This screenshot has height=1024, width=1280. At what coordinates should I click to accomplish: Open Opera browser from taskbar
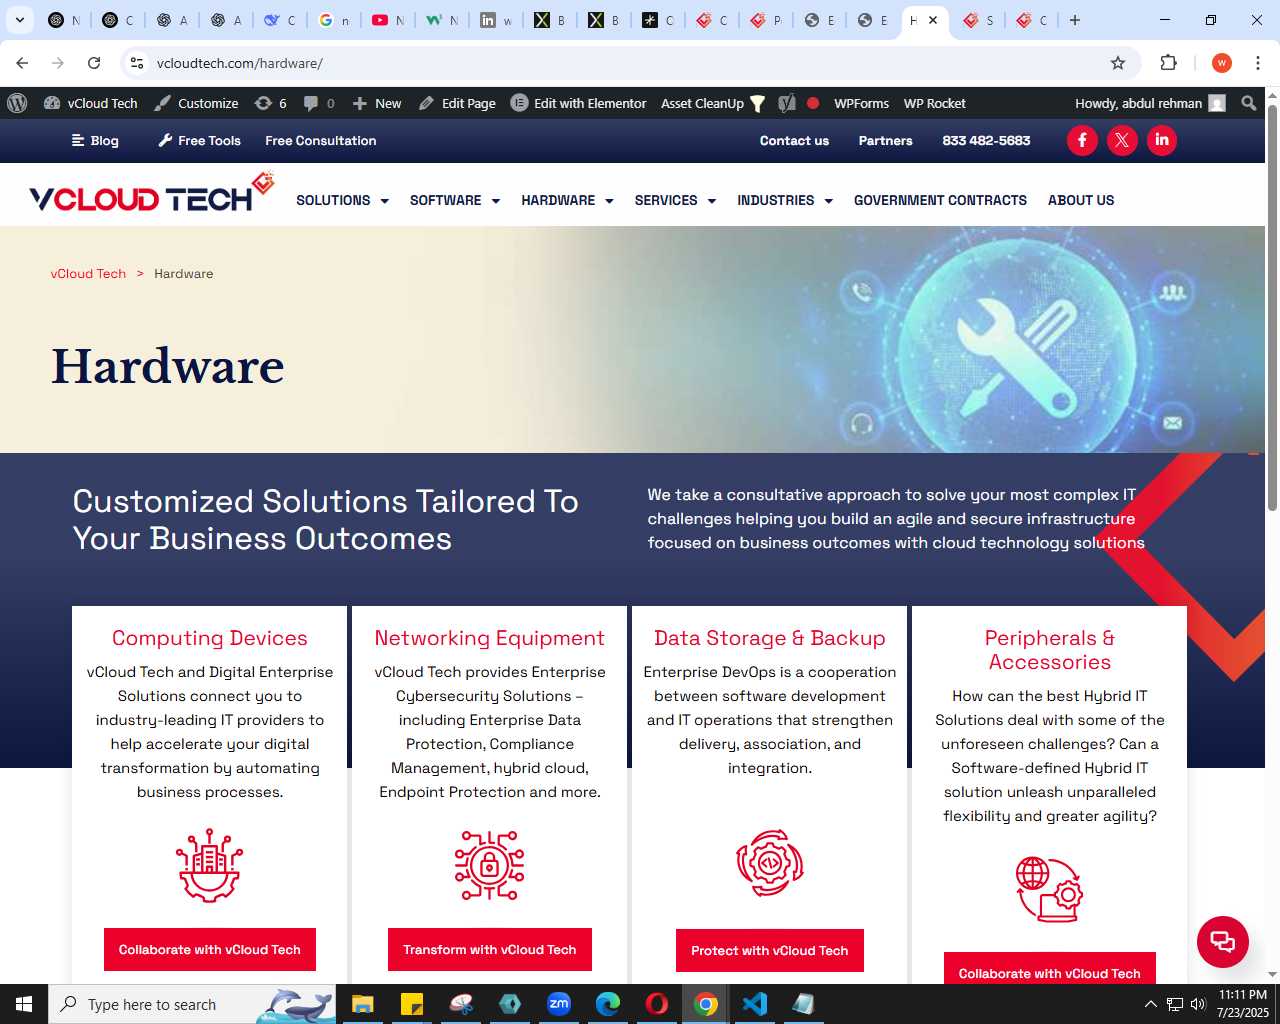point(657,1004)
